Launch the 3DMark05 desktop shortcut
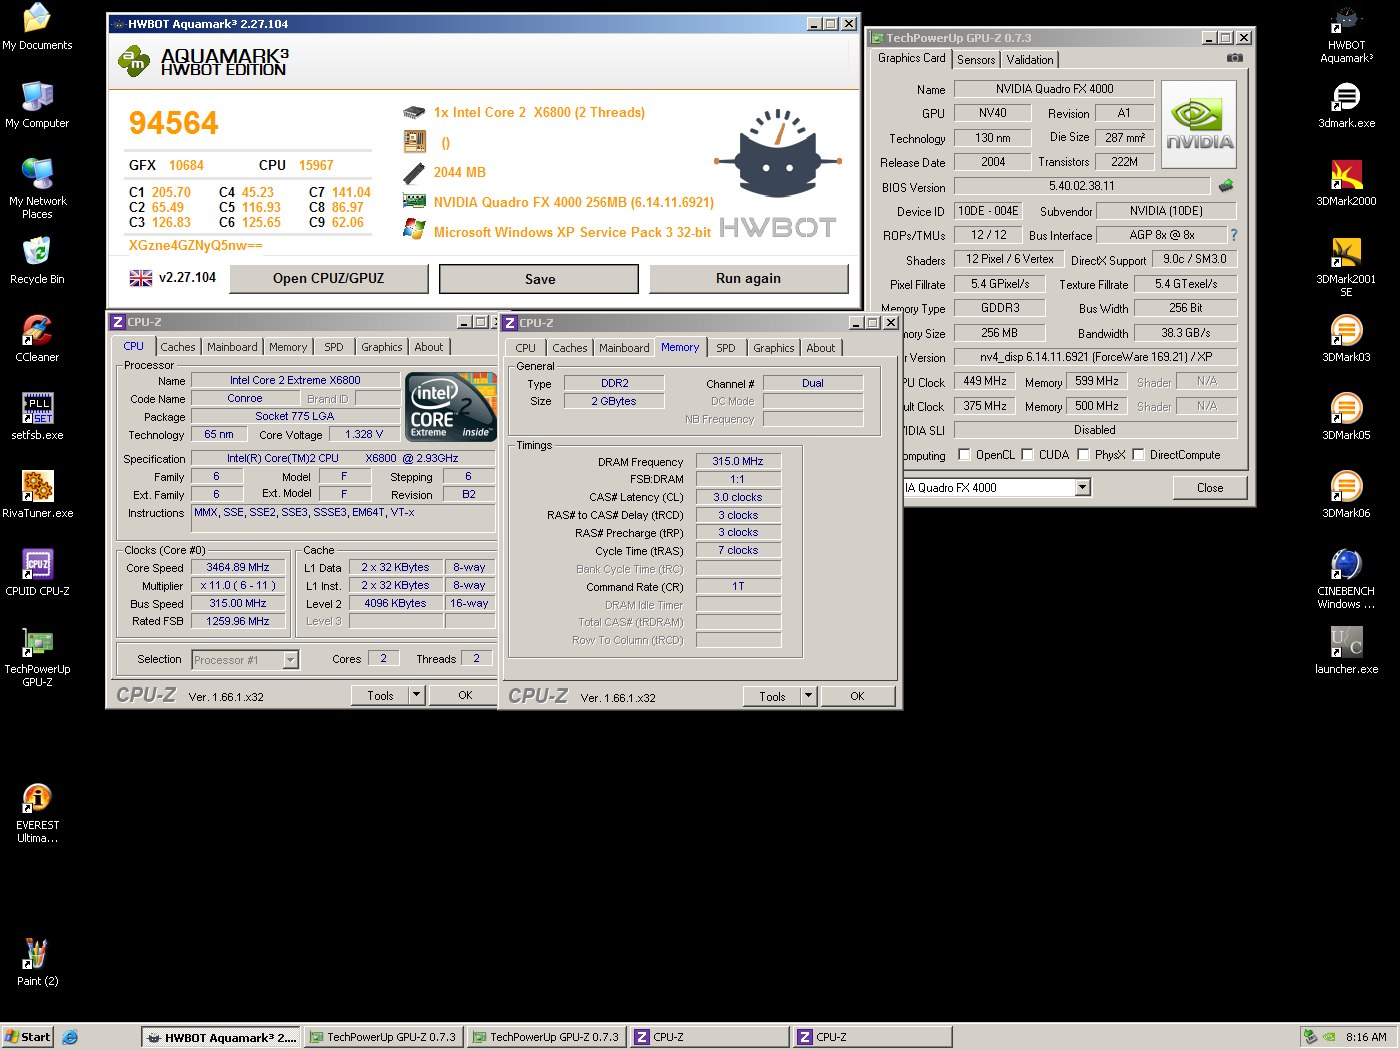Image resolution: width=1400 pixels, height=1050 pixels. [1346, 417]
